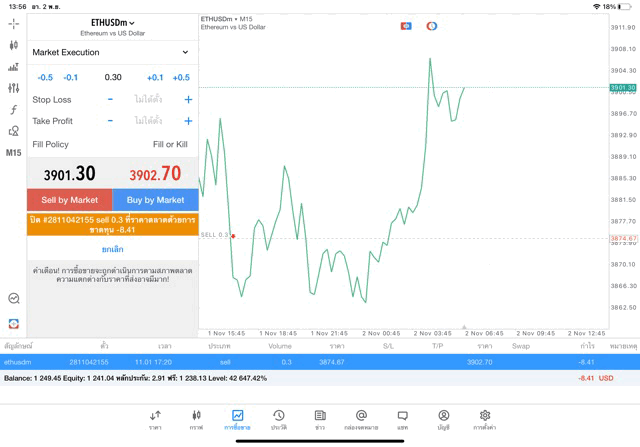Open chart settings sliders icon
Screen dimensions: 640x447
[x=13, y=88]
